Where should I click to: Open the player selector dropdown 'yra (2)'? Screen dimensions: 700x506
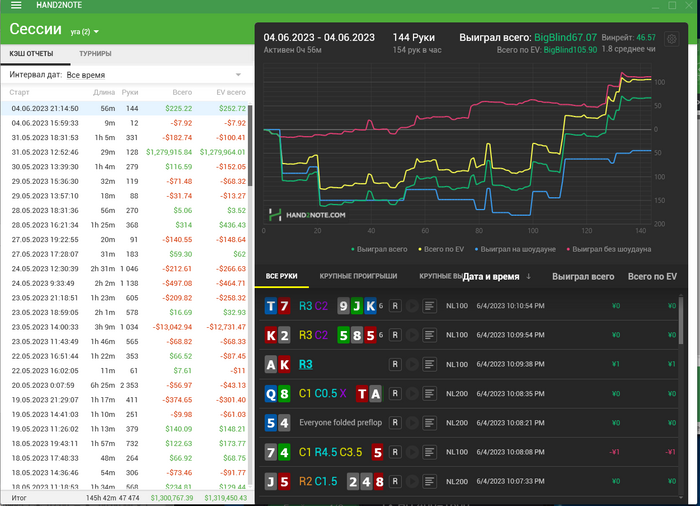(x=84, y=32)
